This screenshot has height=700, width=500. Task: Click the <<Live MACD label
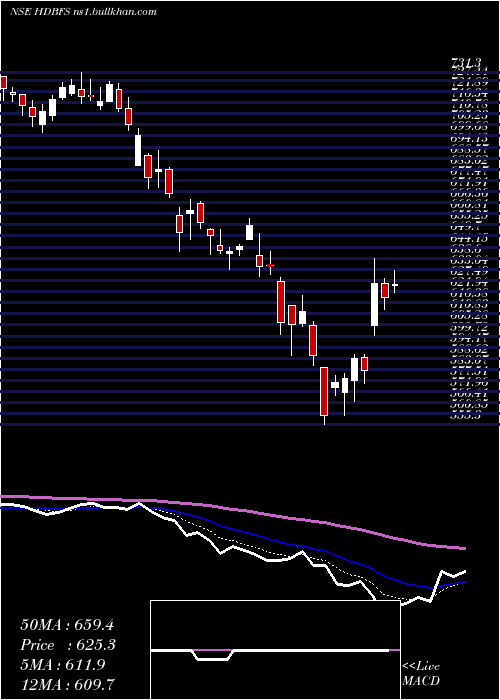(421, 673)
